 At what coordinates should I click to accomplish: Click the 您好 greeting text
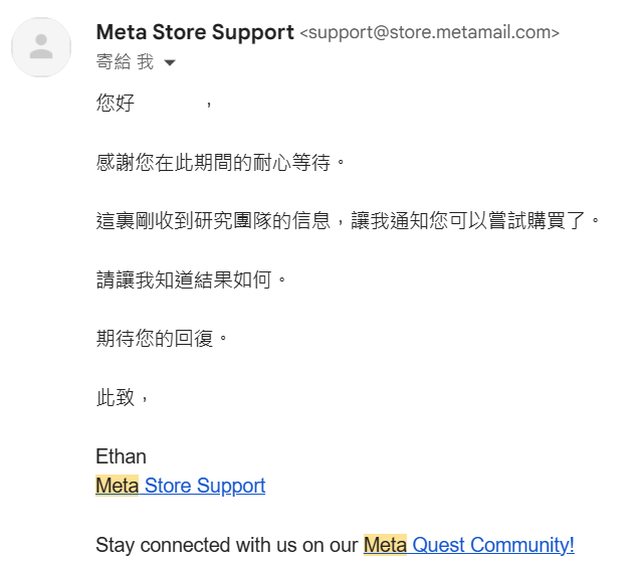point(115,102)
